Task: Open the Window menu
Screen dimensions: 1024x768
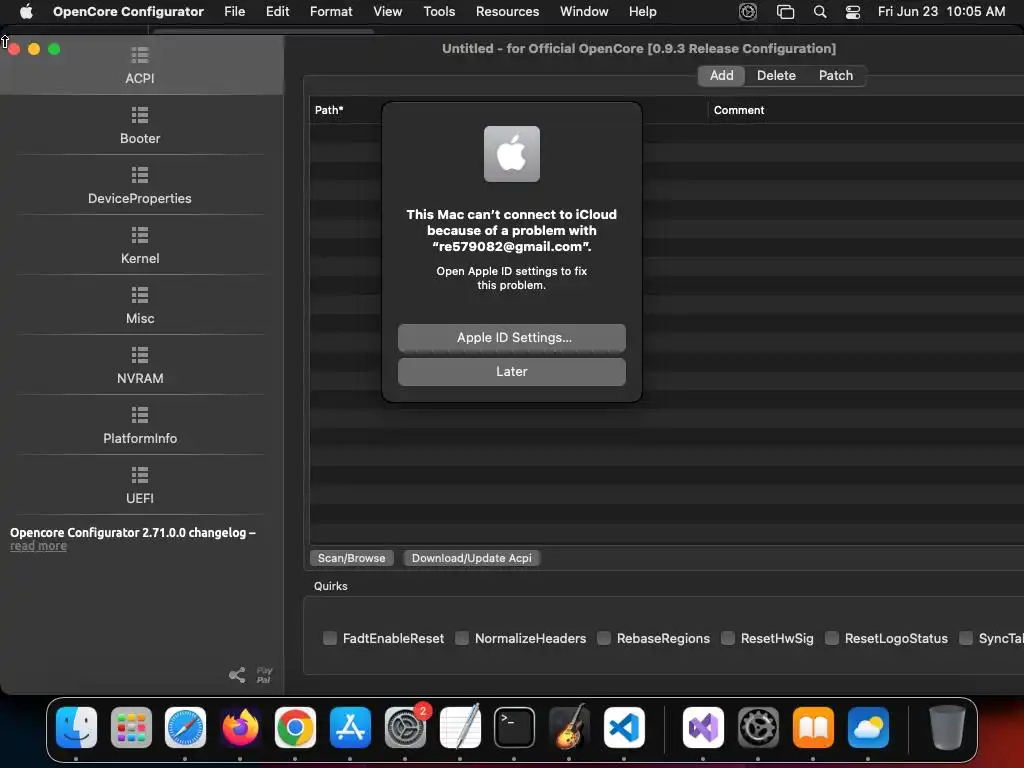Action: (x=584, y=11)
